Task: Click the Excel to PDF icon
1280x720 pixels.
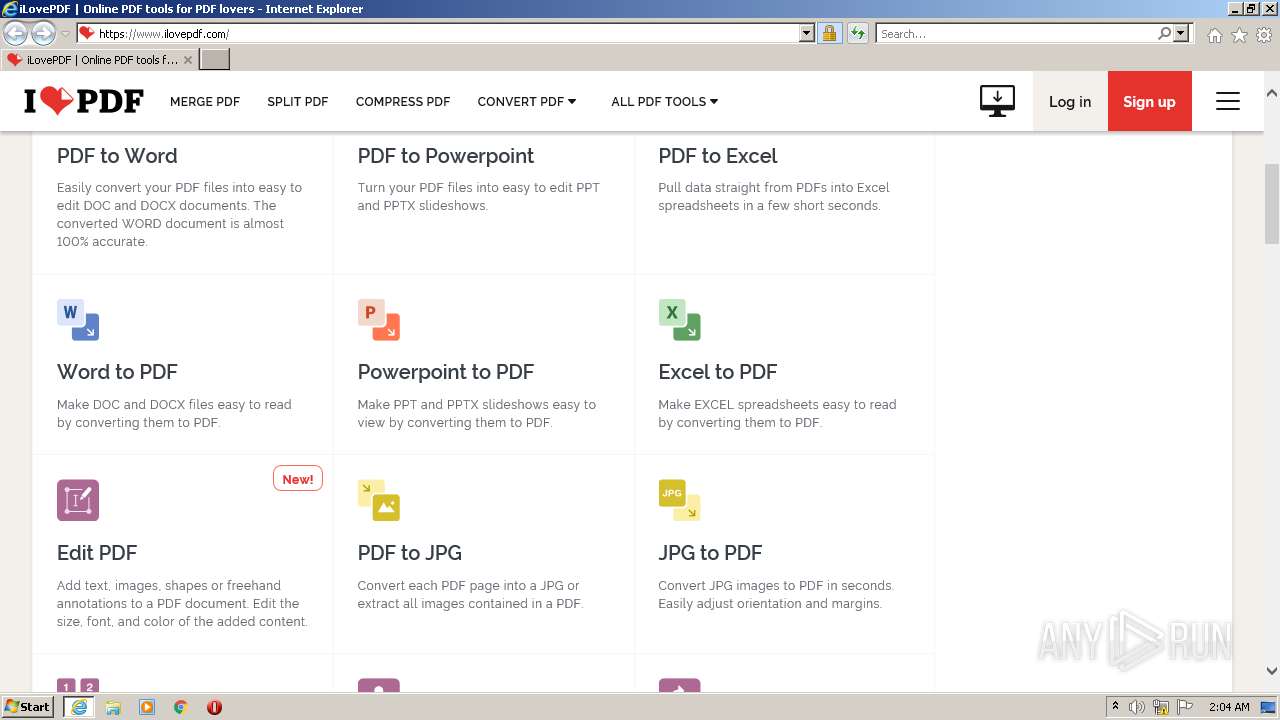Action: (x=679, y=320)
